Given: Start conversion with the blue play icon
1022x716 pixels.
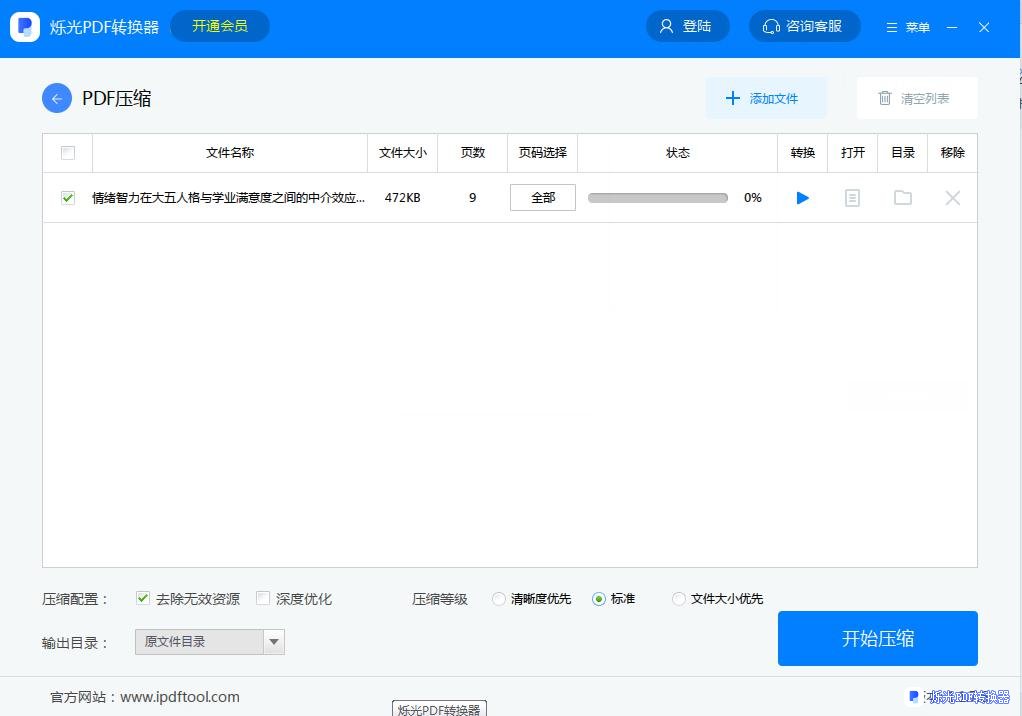Looking at the screenshot, I should pos(802,197).
